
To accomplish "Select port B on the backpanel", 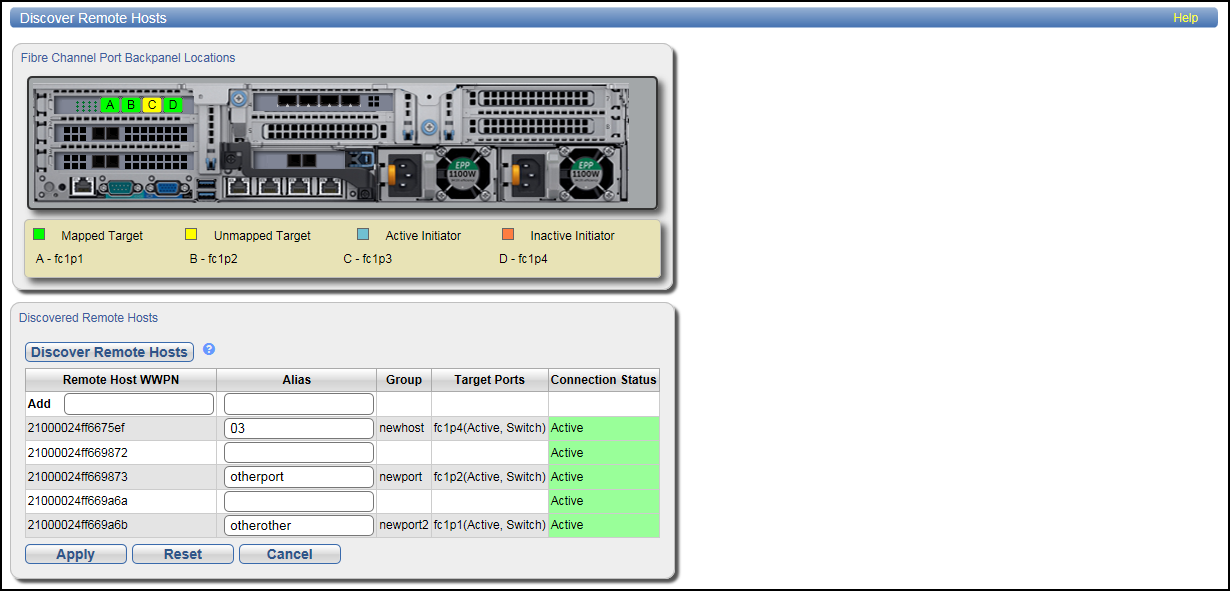I will [x=131, y=105].
